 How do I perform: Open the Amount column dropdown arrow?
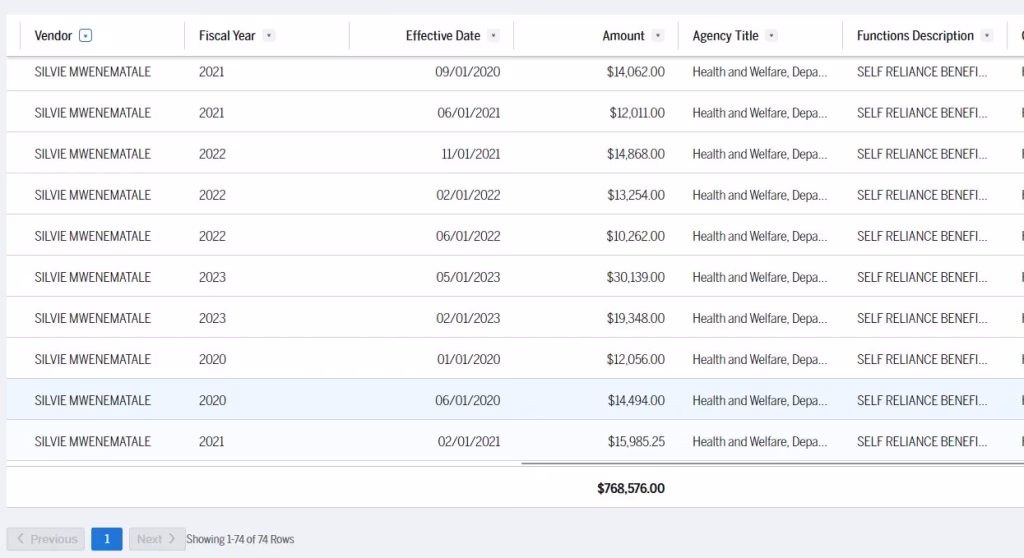tap(658, 36)
